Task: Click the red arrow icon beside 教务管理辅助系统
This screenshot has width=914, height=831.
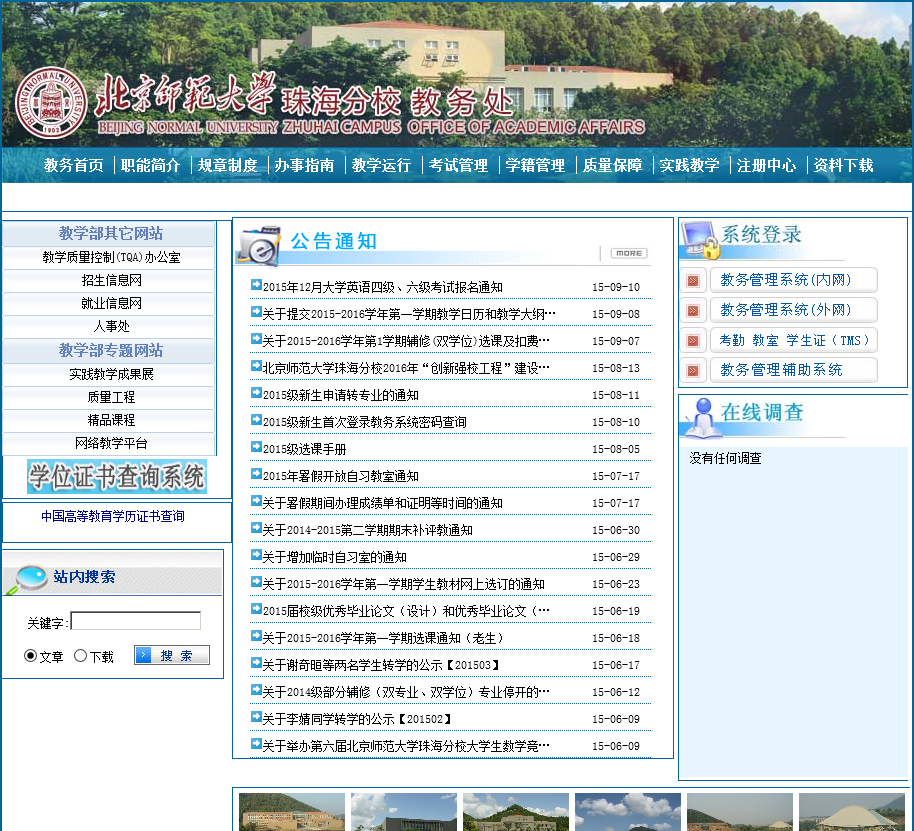Action: pos(693,371)
